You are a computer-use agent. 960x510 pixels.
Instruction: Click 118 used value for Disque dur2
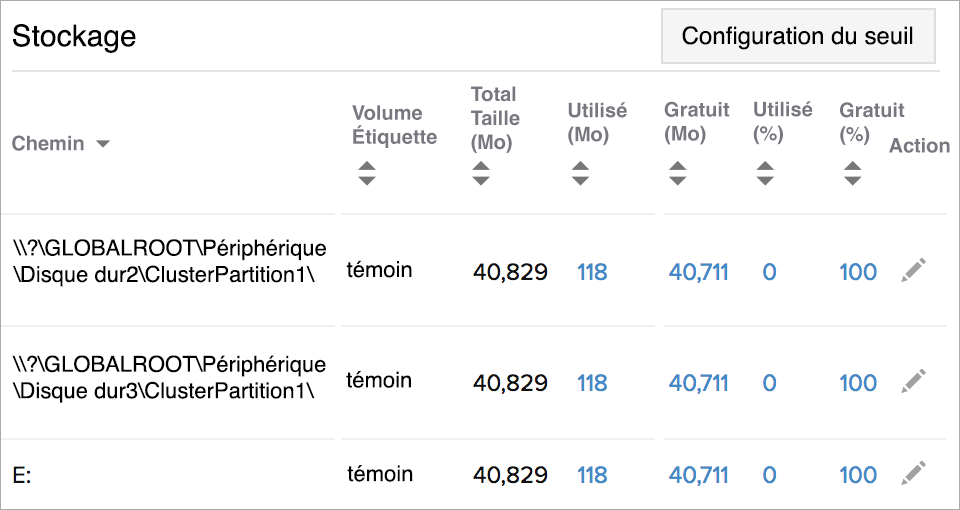(x=592, y=272)
